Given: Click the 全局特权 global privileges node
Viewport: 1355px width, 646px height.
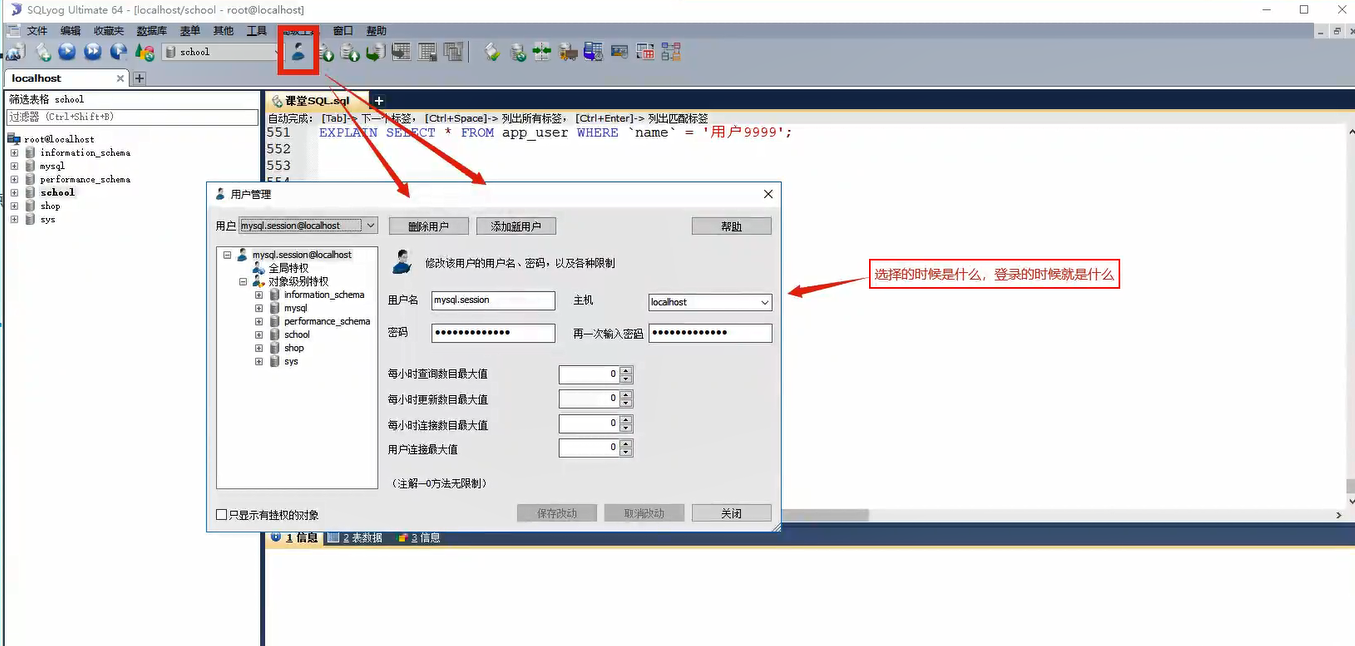Looking at the screenshot, I should (x=288, y=268).
